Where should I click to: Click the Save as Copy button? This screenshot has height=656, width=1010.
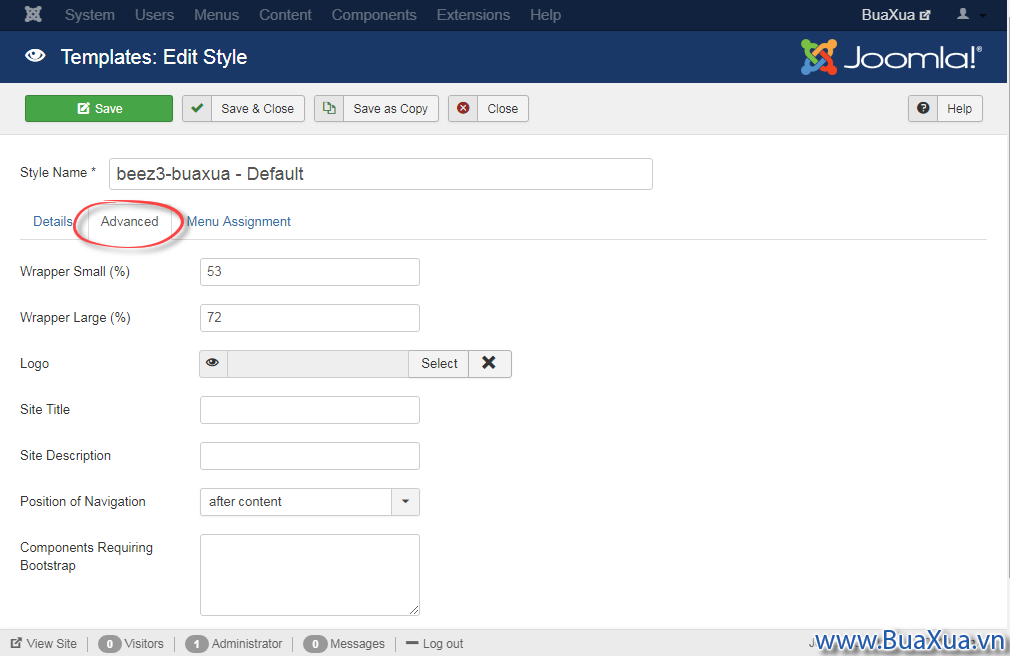[x=376, y=108]
